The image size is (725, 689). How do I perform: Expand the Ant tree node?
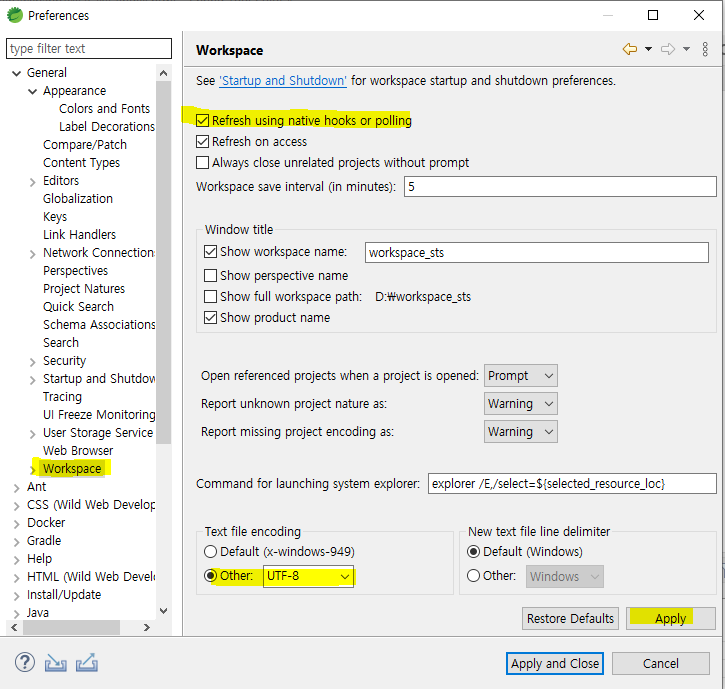[x=17, y=487]
